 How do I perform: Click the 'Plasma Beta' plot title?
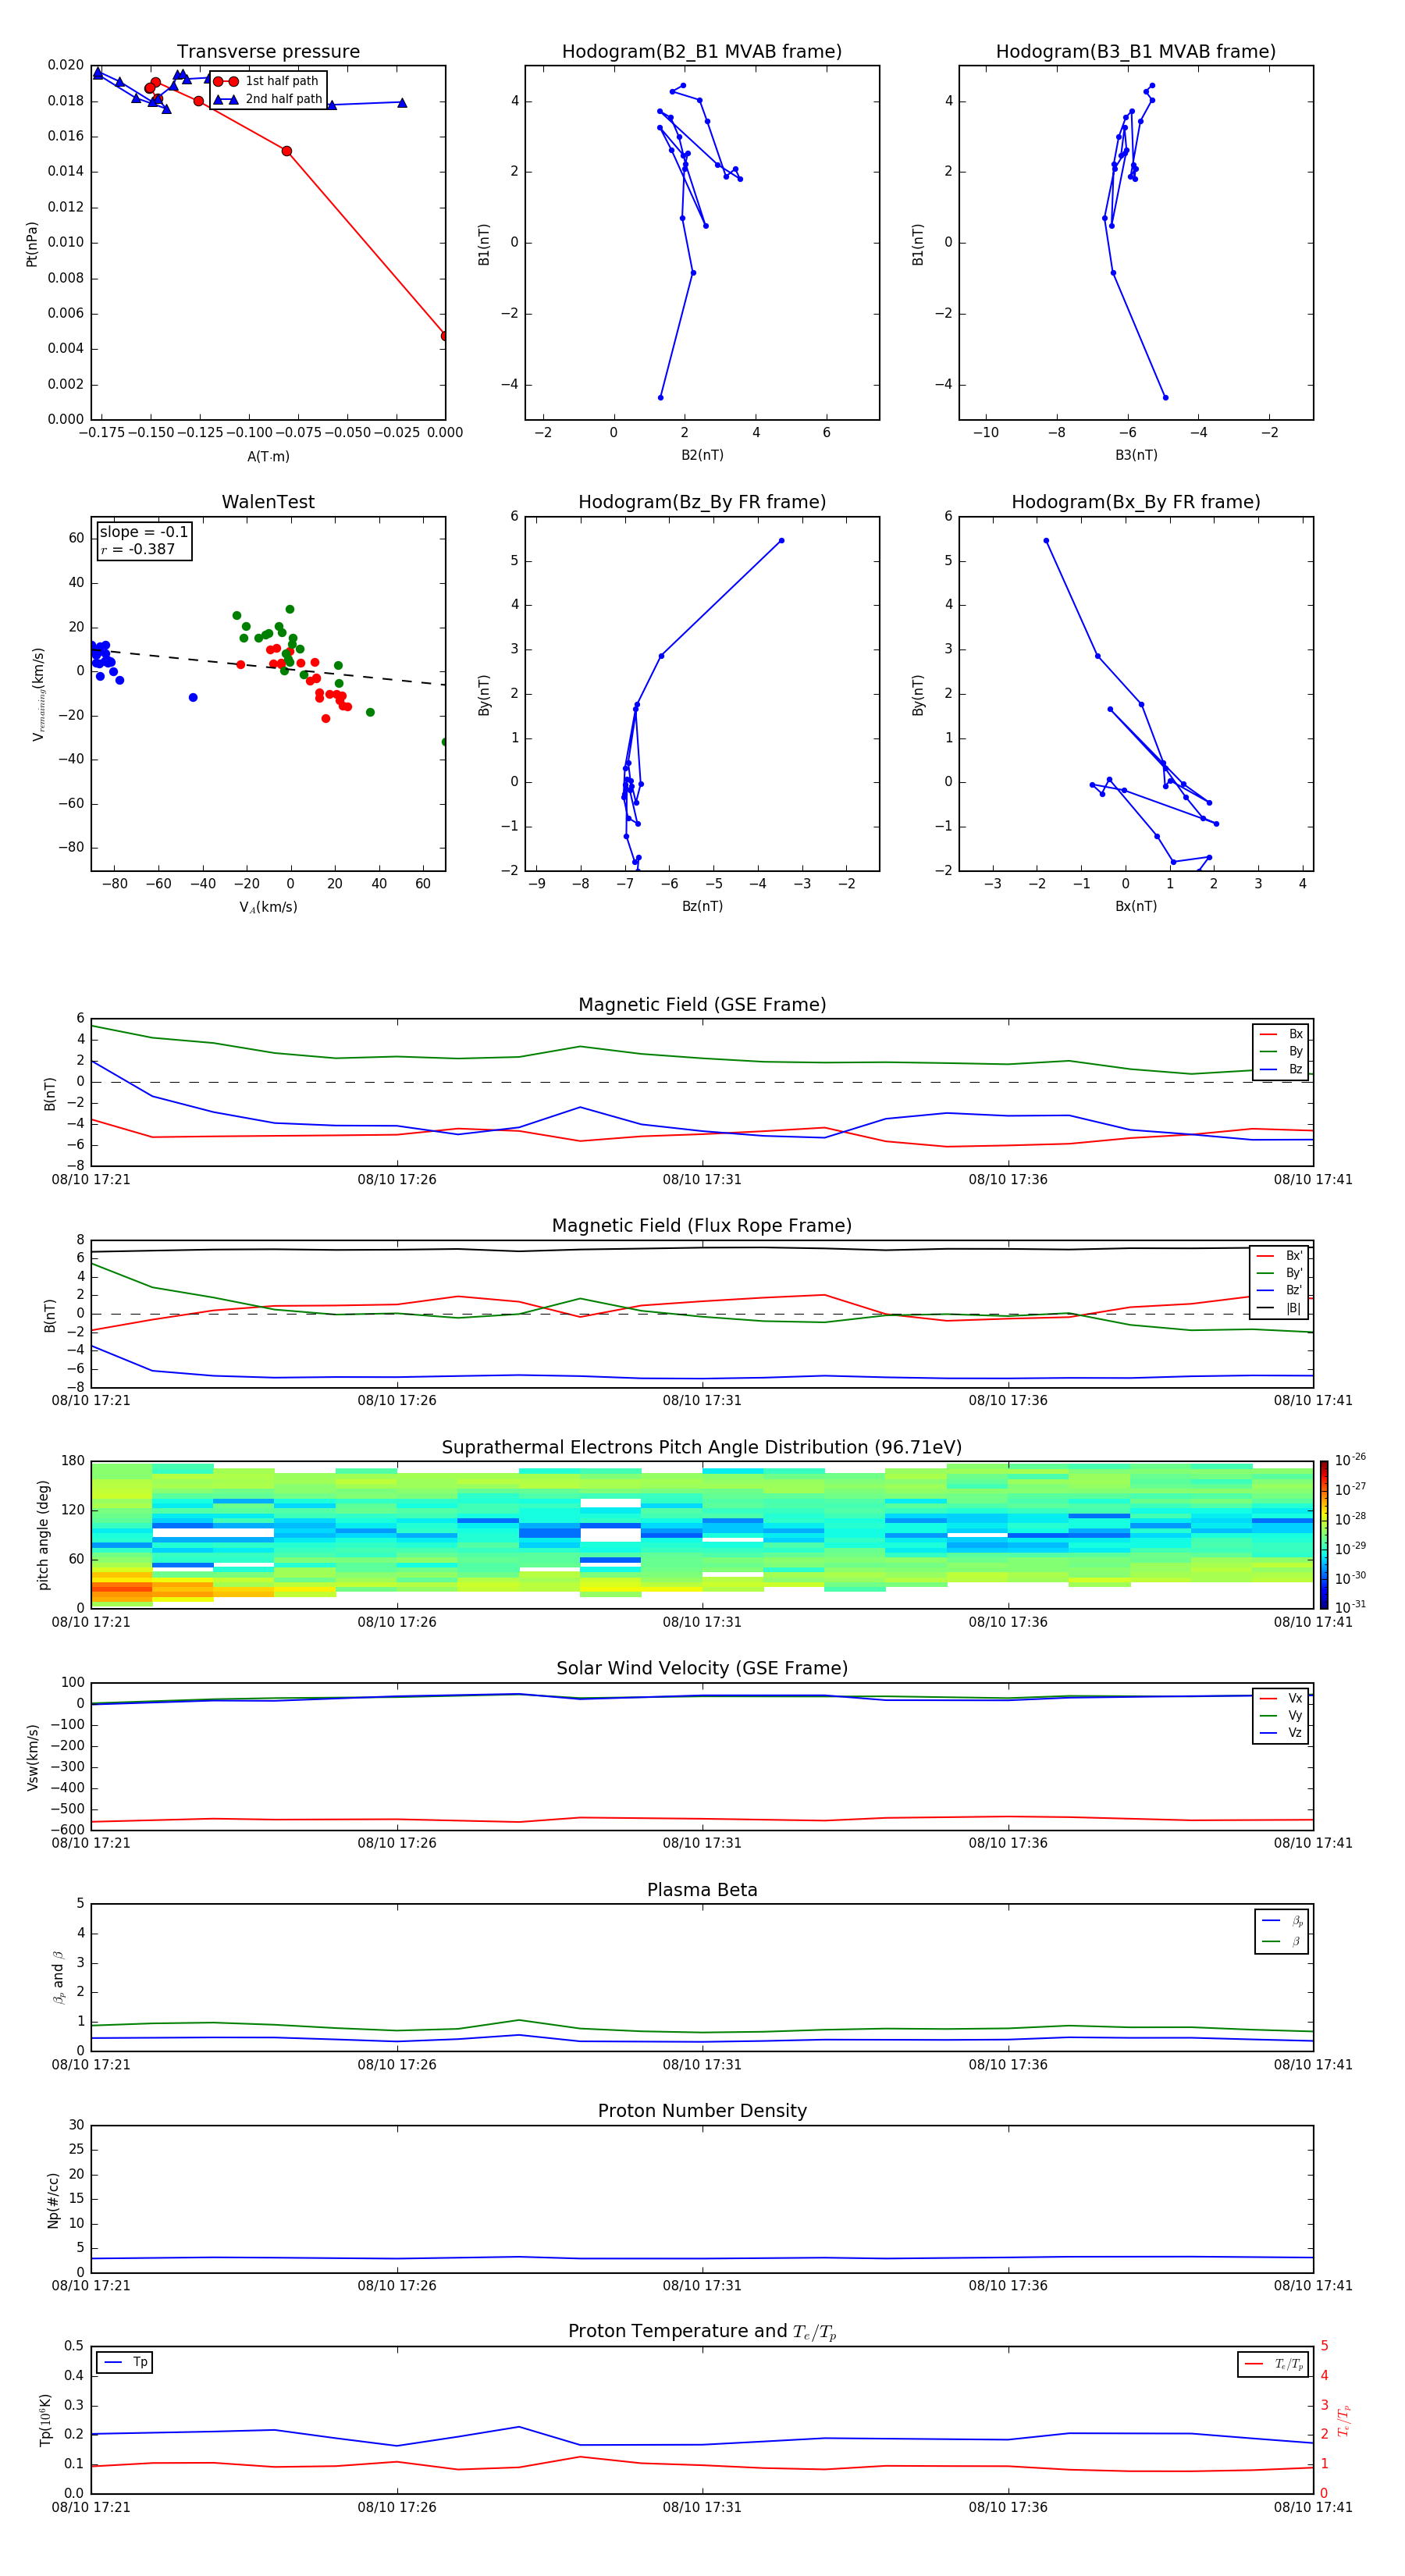701,1890
